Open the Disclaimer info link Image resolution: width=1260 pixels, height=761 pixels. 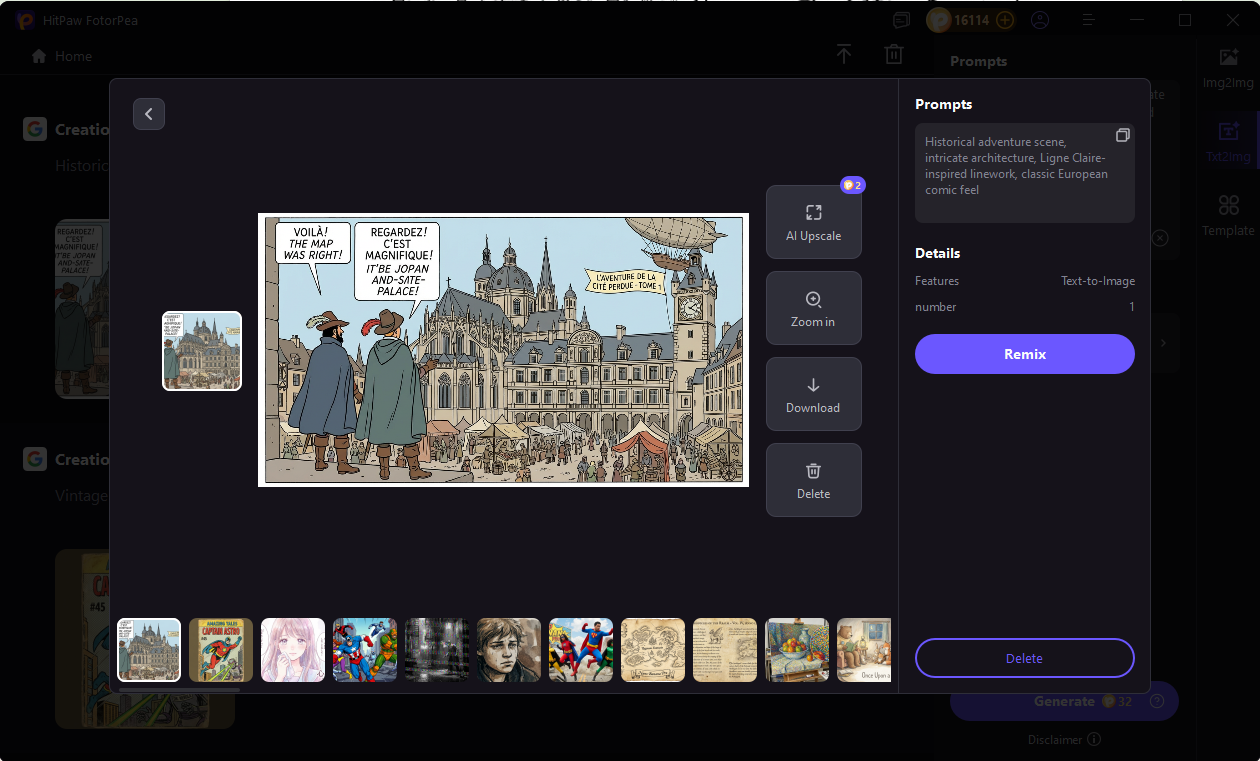(x=1063, y=739)
